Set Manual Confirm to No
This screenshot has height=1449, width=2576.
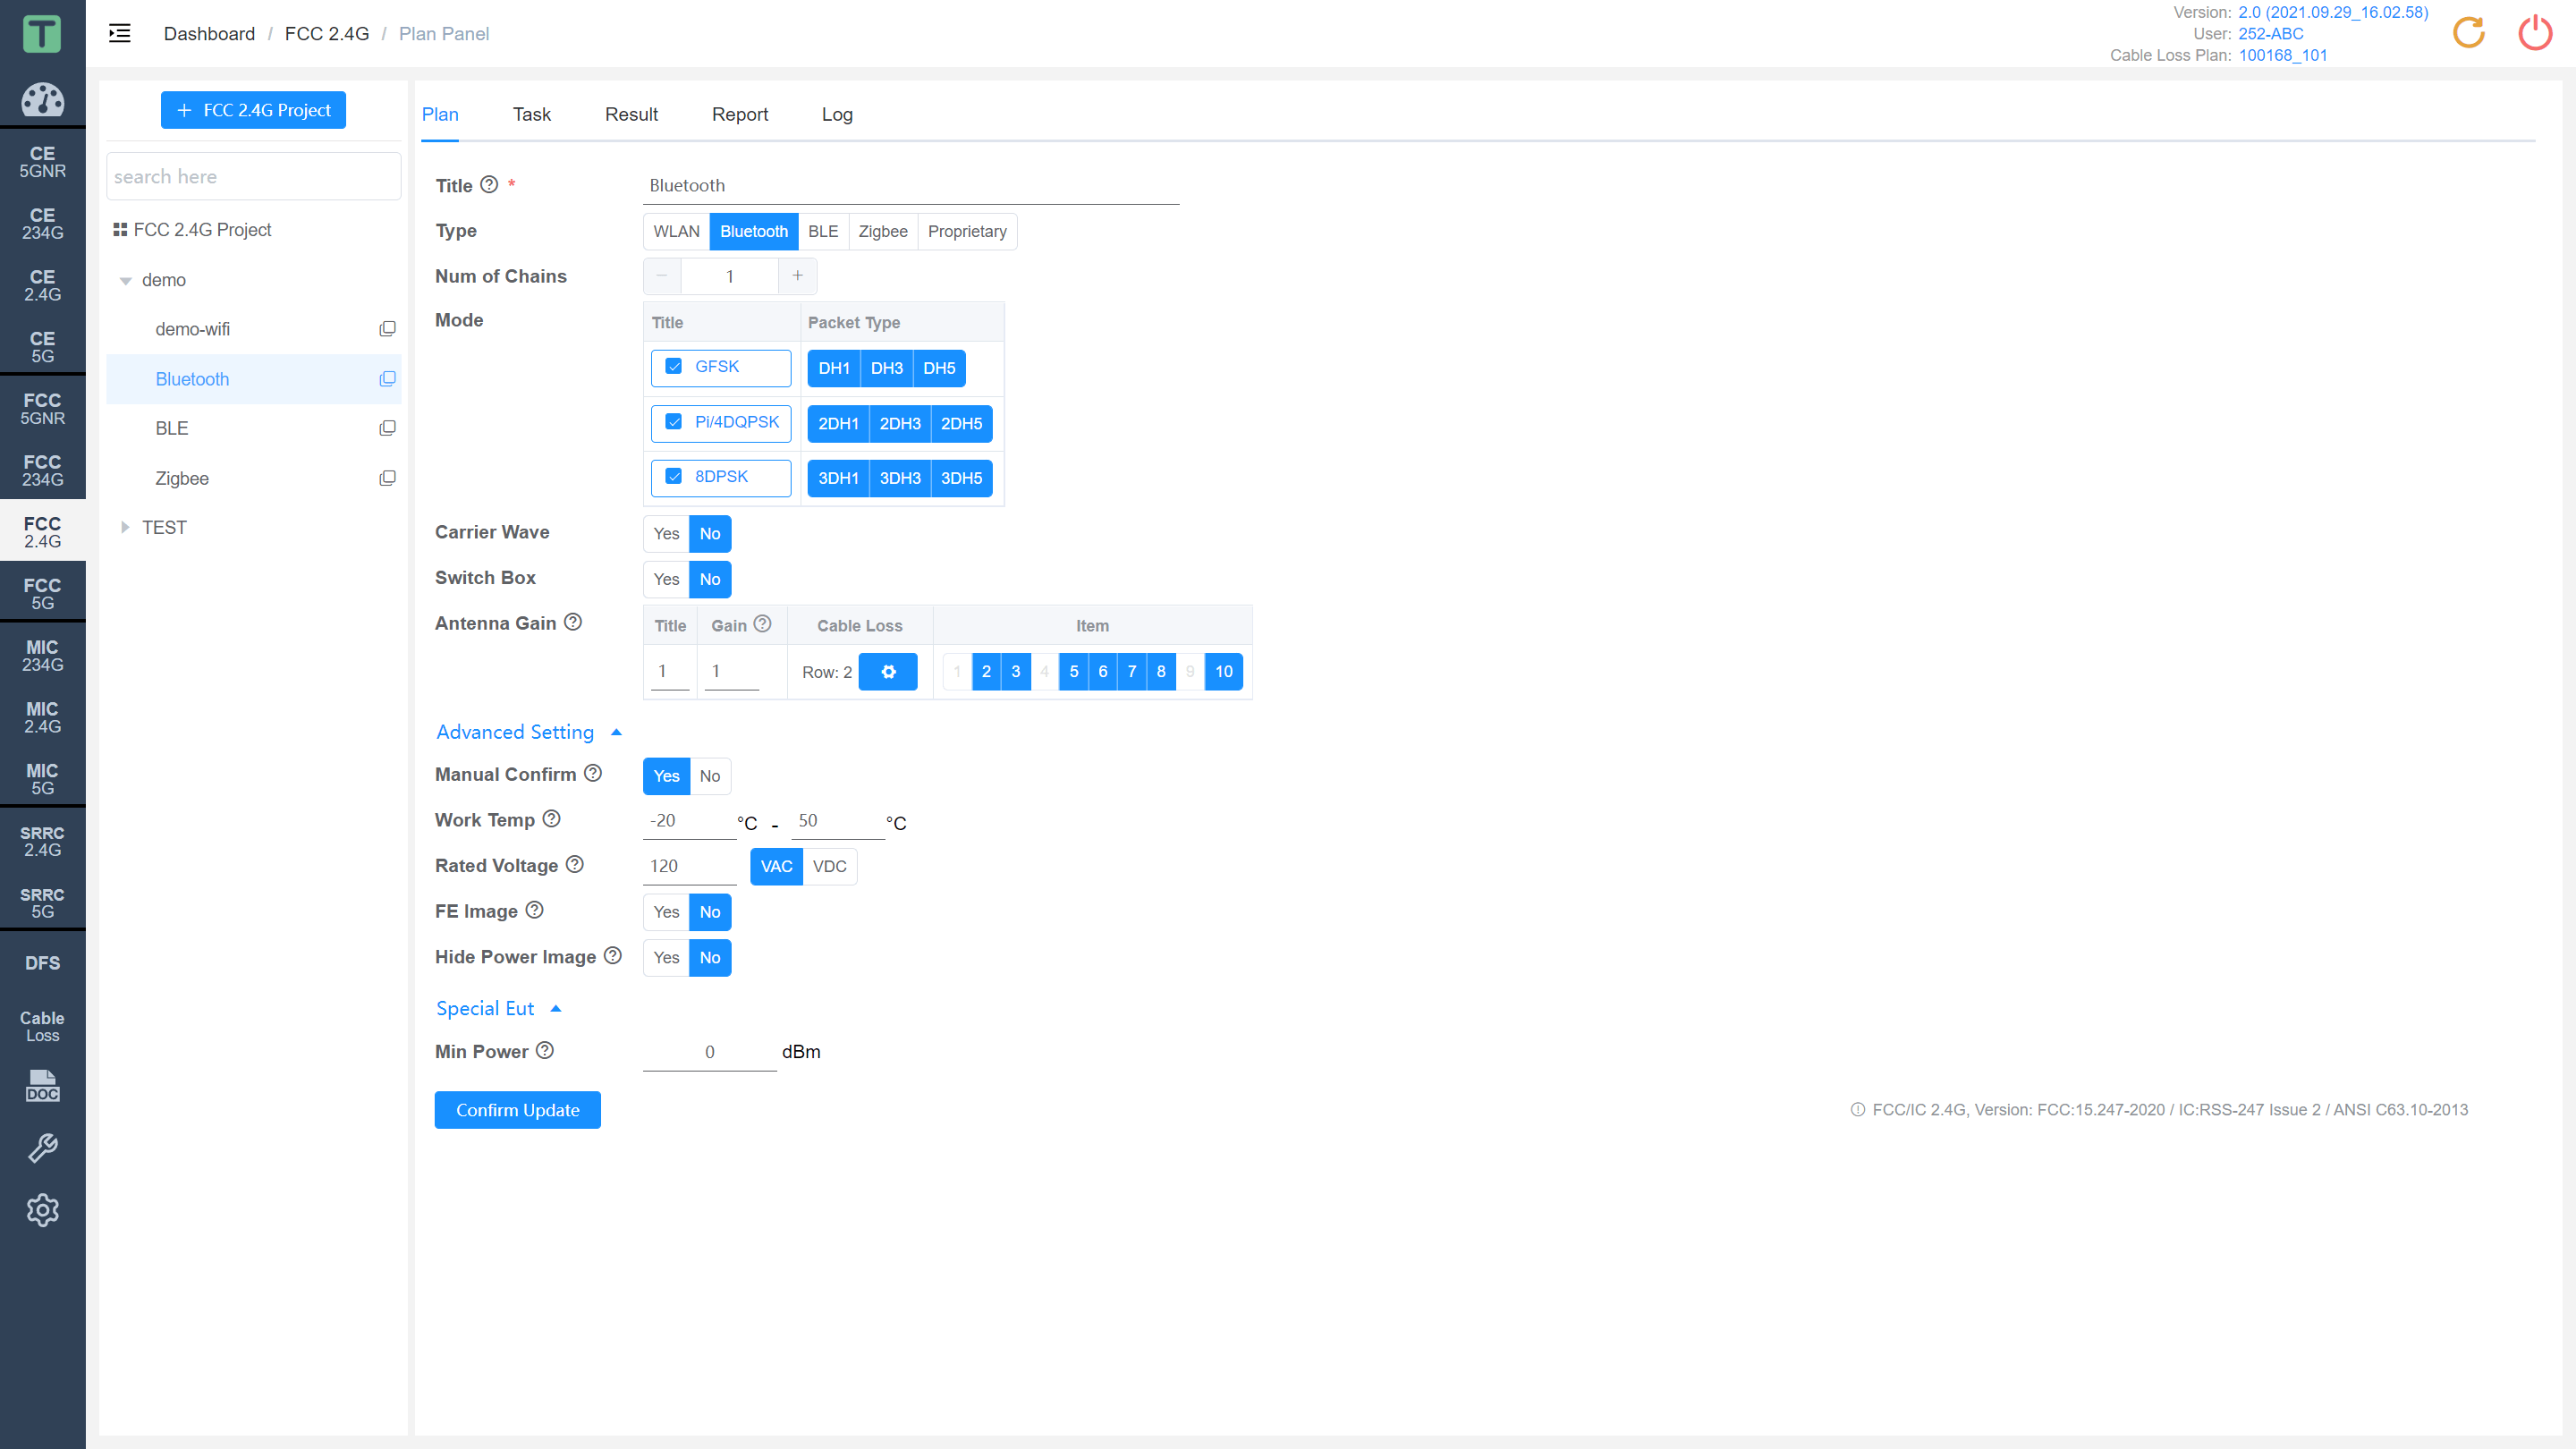[710, 776]
